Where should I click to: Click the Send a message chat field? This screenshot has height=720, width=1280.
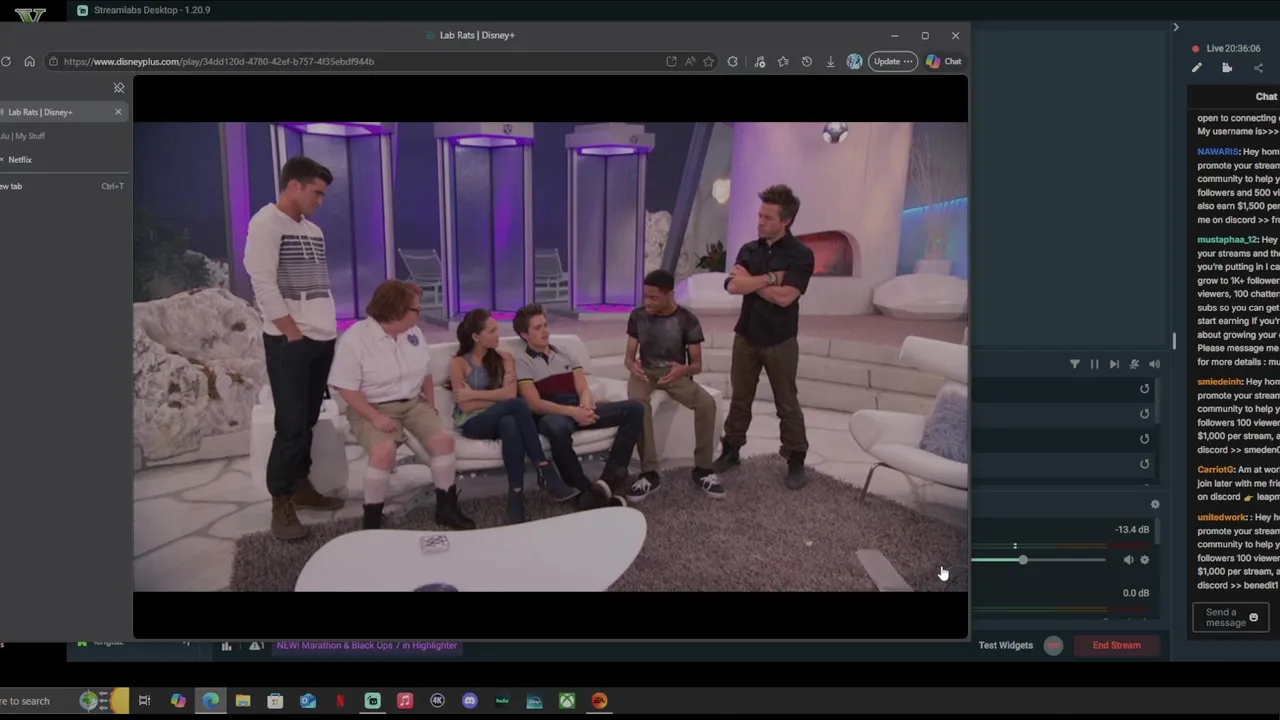coord(1230,619)
